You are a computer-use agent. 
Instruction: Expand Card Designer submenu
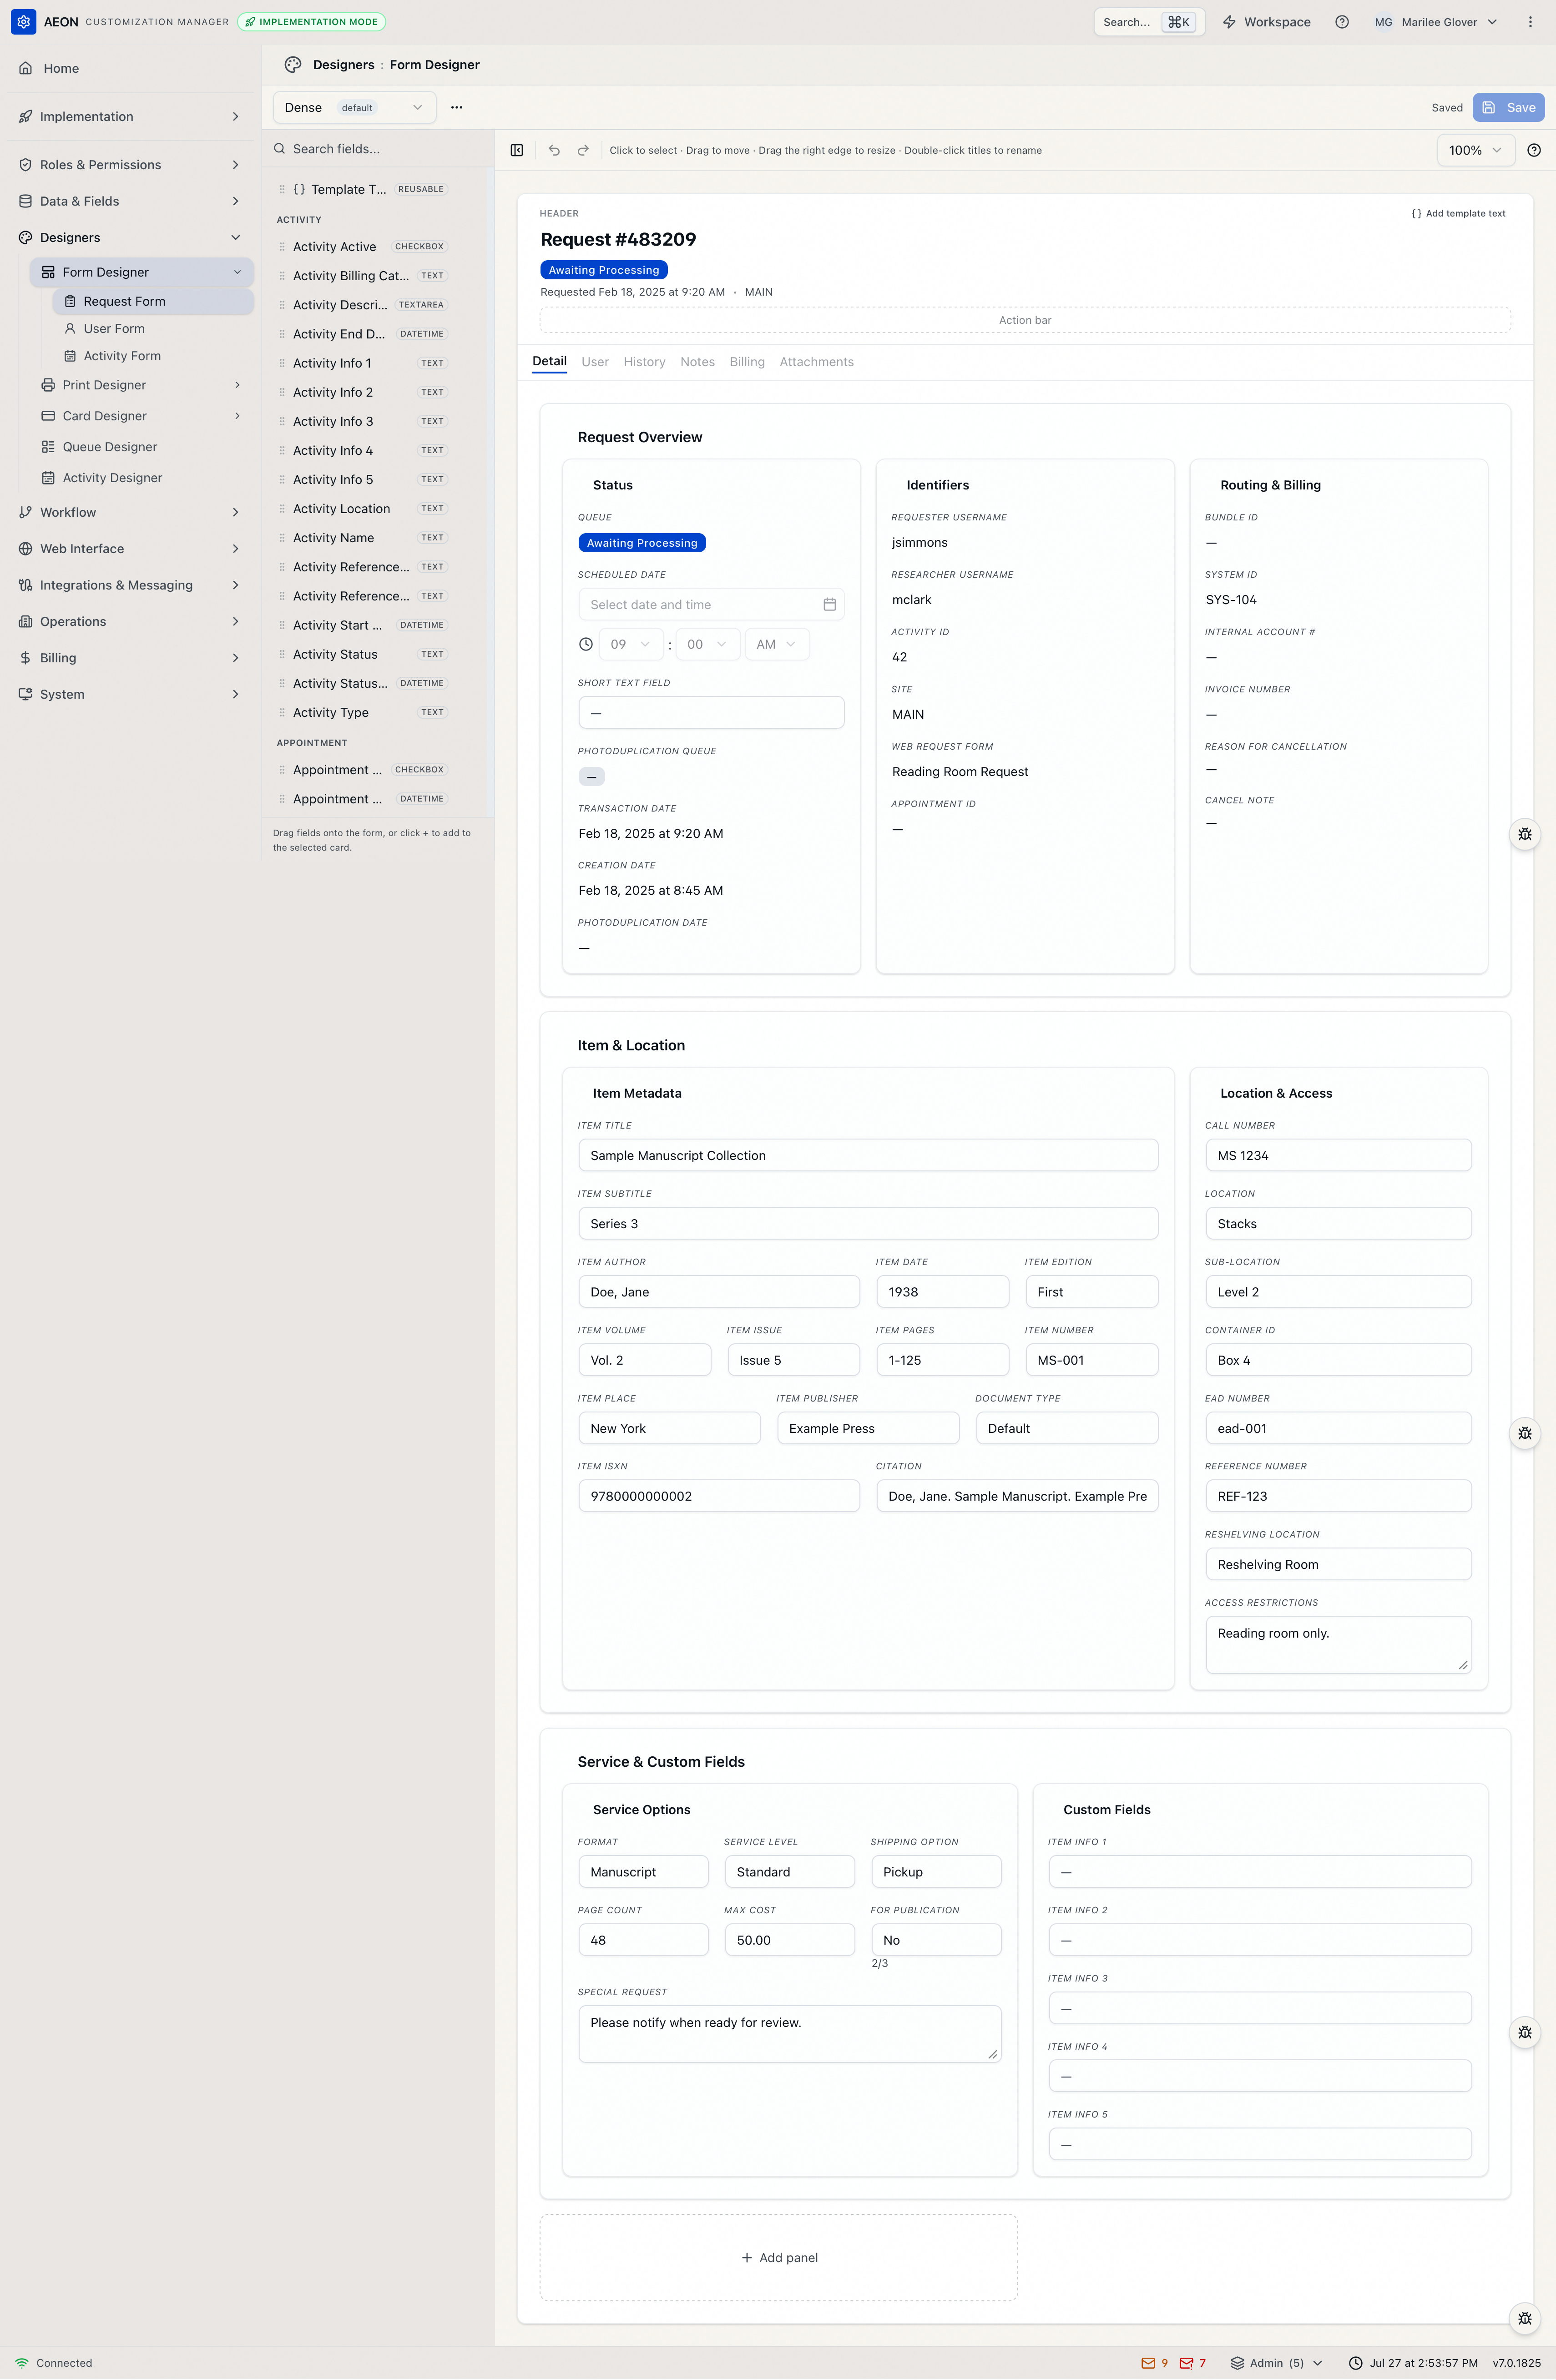click(x=237, y=416)
